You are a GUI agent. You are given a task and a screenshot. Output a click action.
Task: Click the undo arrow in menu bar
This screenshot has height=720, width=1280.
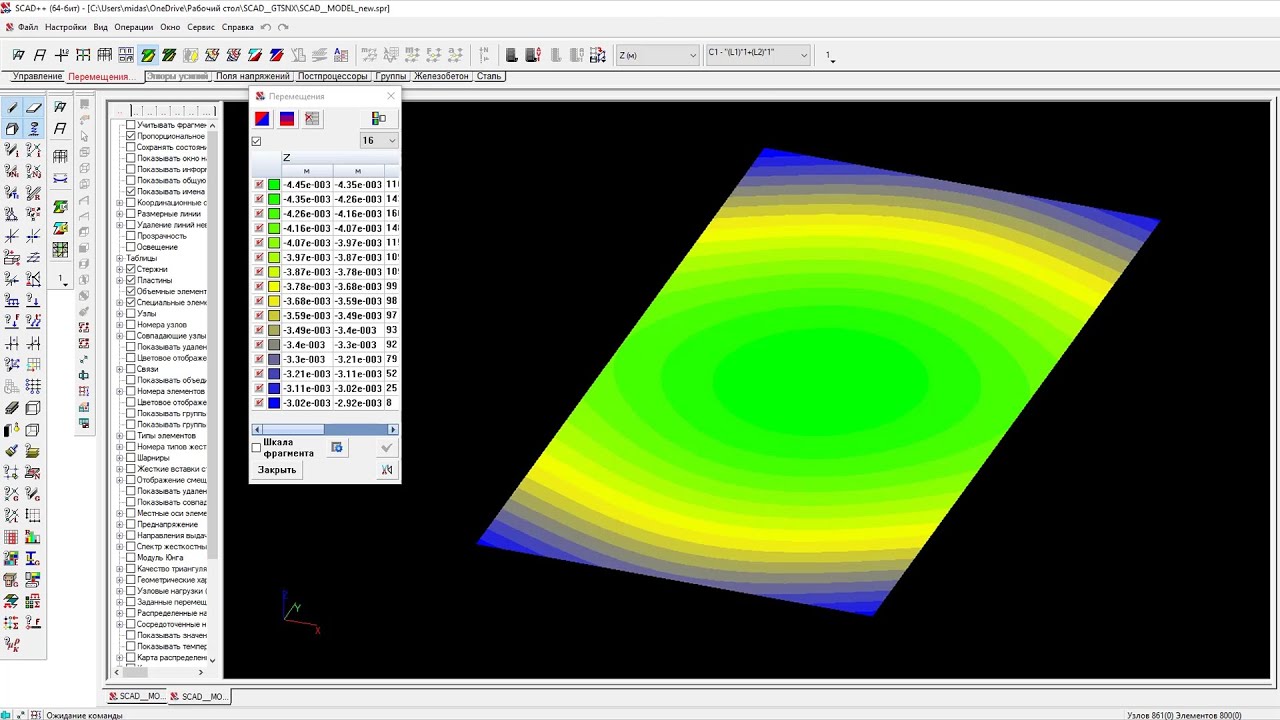point(266,27)
